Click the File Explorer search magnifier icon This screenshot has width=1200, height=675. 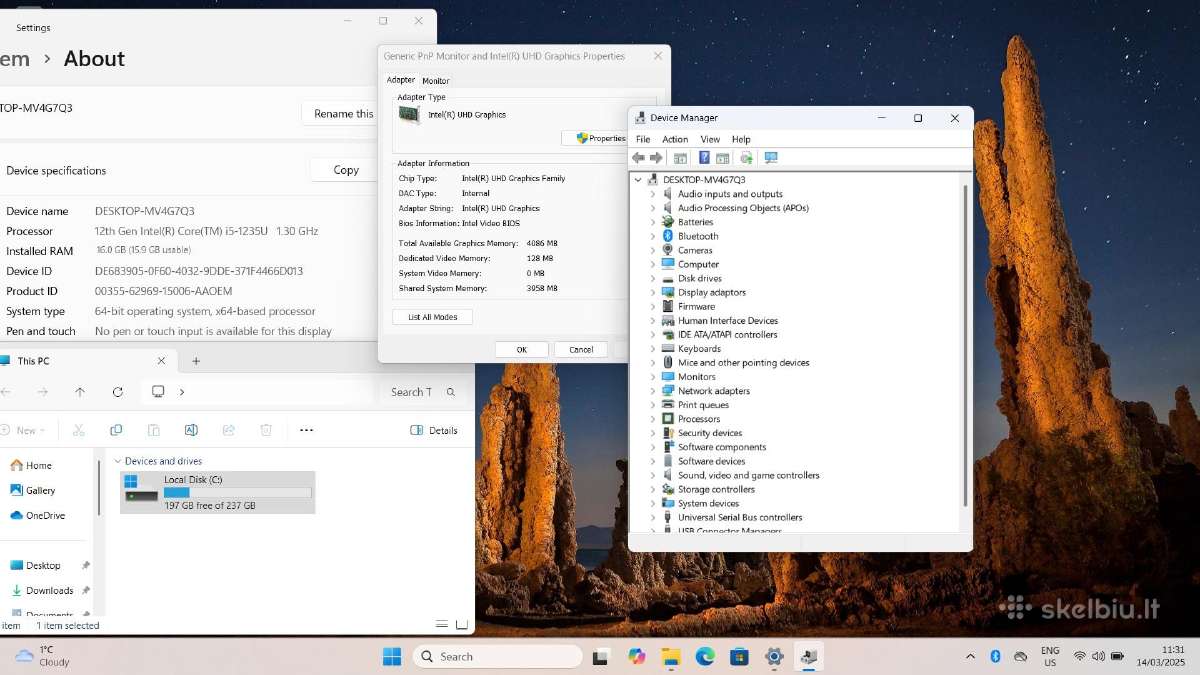tap(451, 392)
